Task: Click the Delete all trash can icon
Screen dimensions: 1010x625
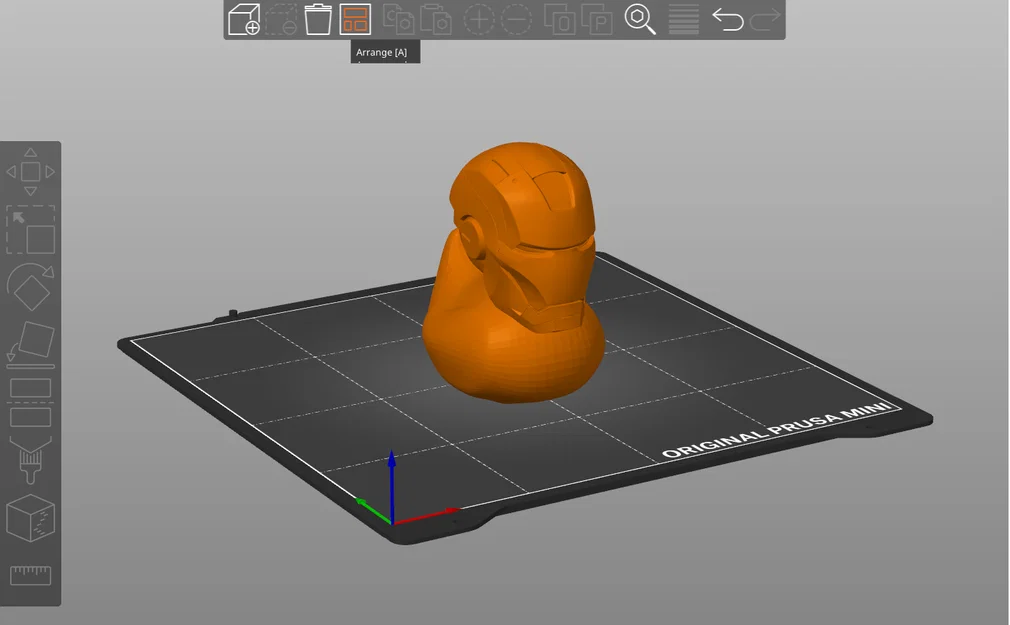Action: pos(318,19)
